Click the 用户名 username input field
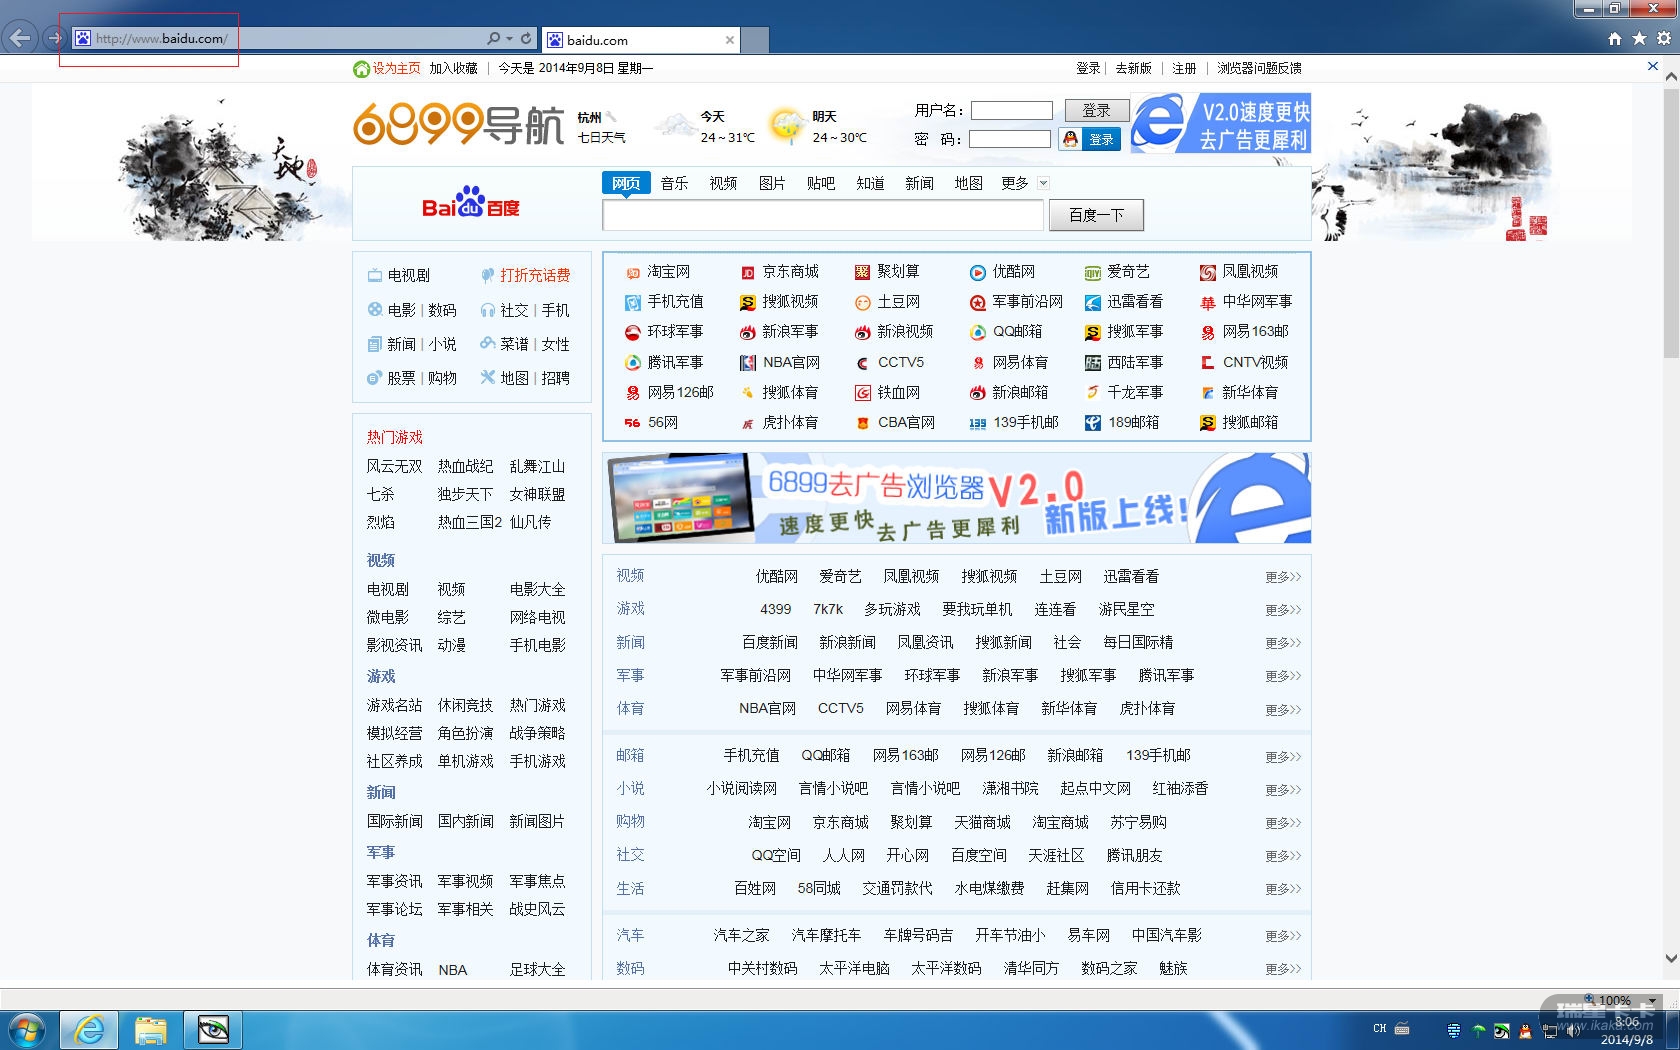This screenshot has width=1680, height=1050. (1011, 111)
